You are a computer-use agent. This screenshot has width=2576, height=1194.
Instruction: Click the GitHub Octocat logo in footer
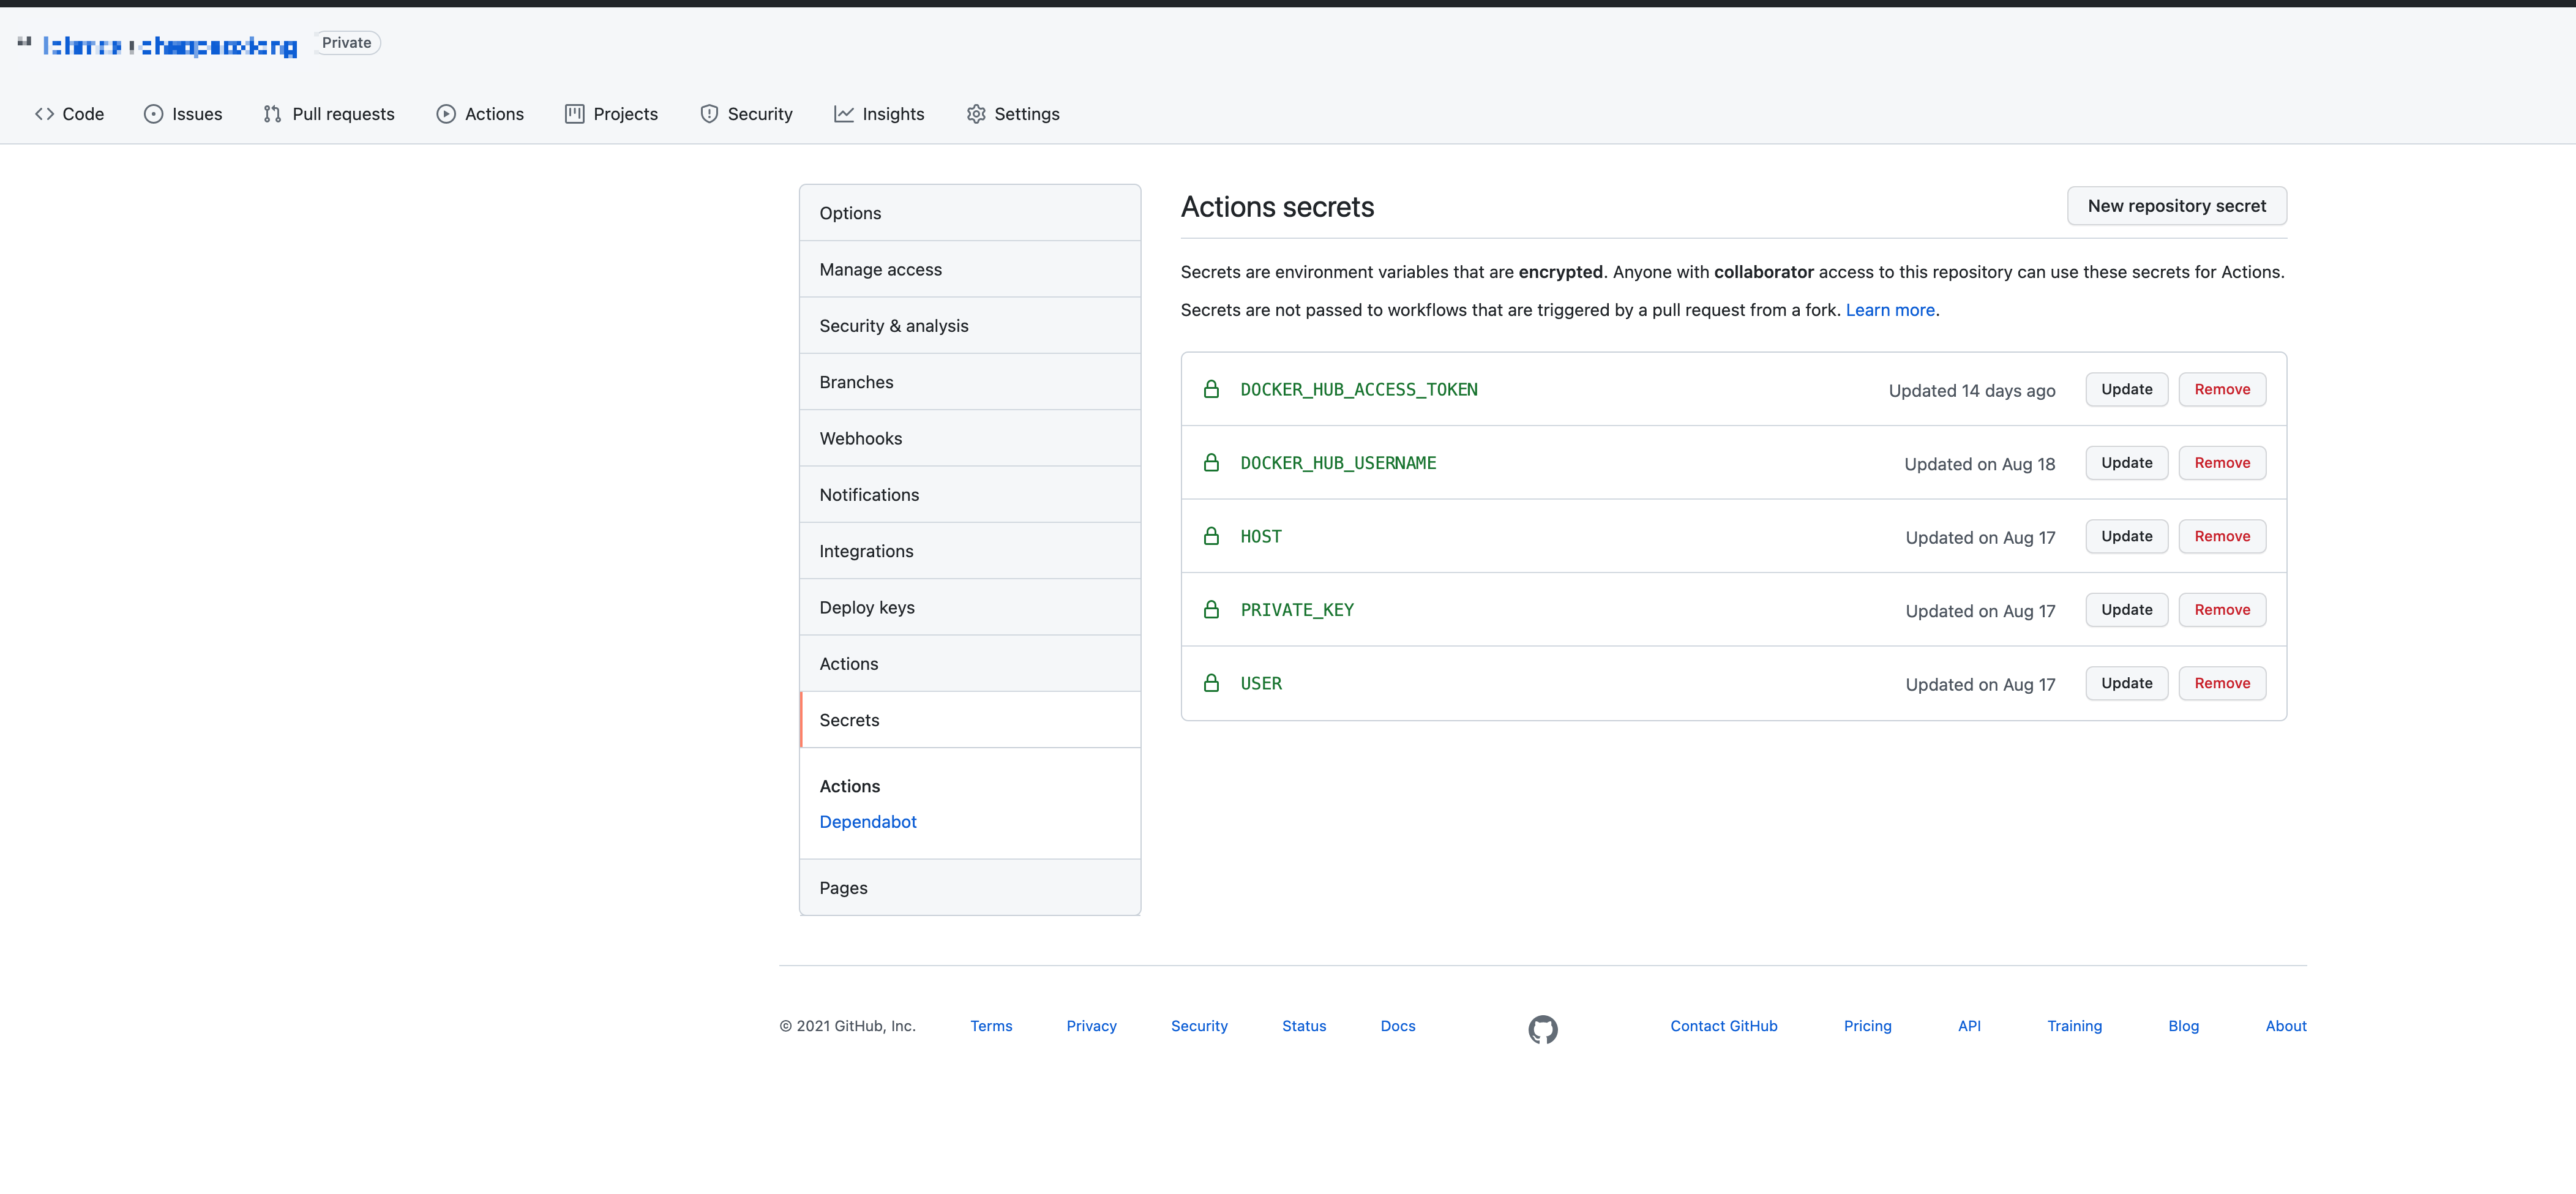pos(1542,1029)
